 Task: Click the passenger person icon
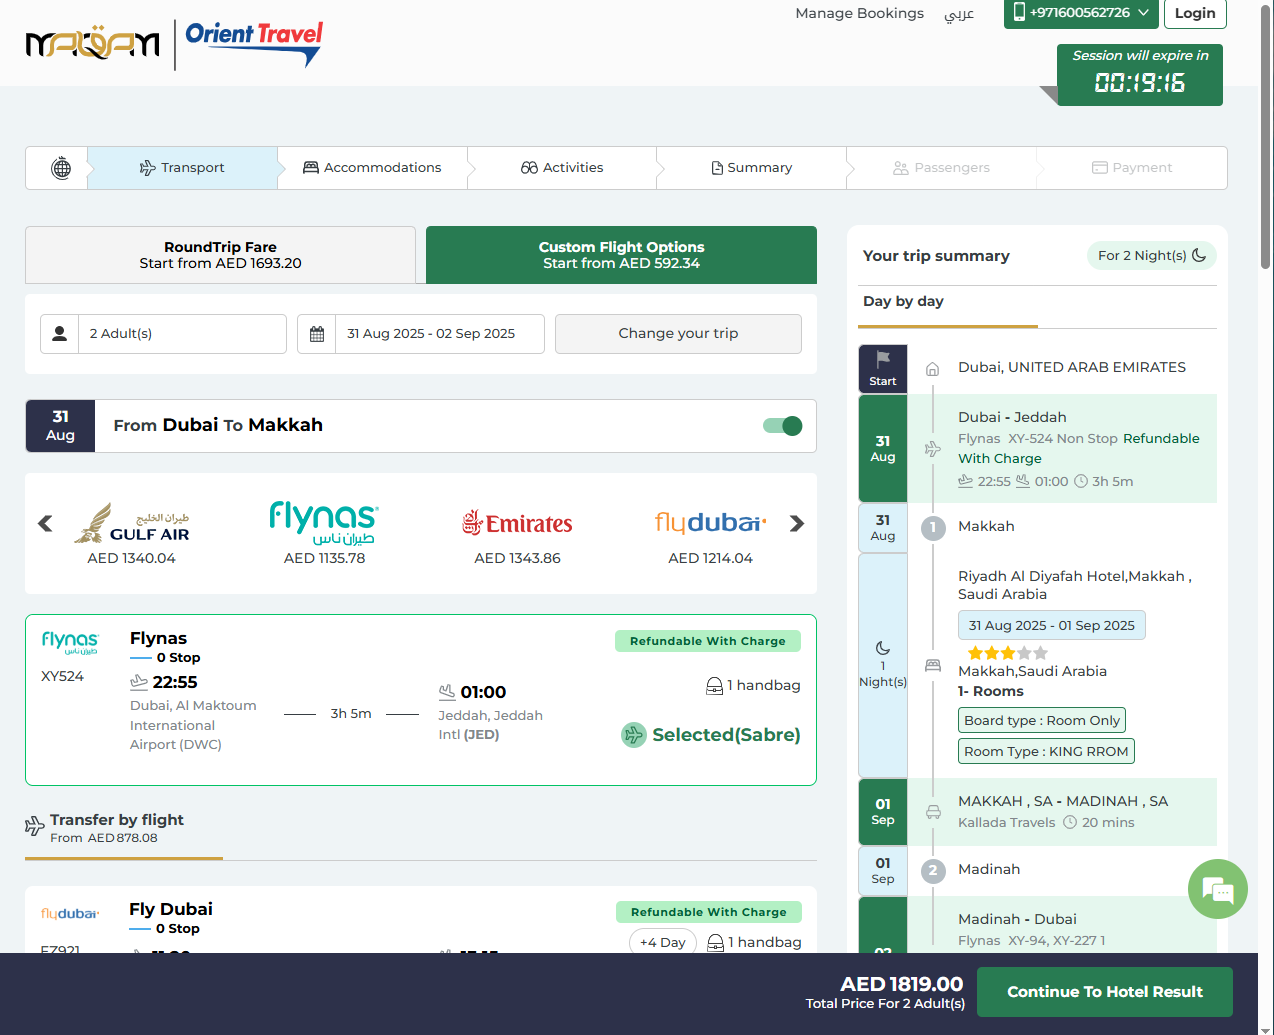click(60, 334)
